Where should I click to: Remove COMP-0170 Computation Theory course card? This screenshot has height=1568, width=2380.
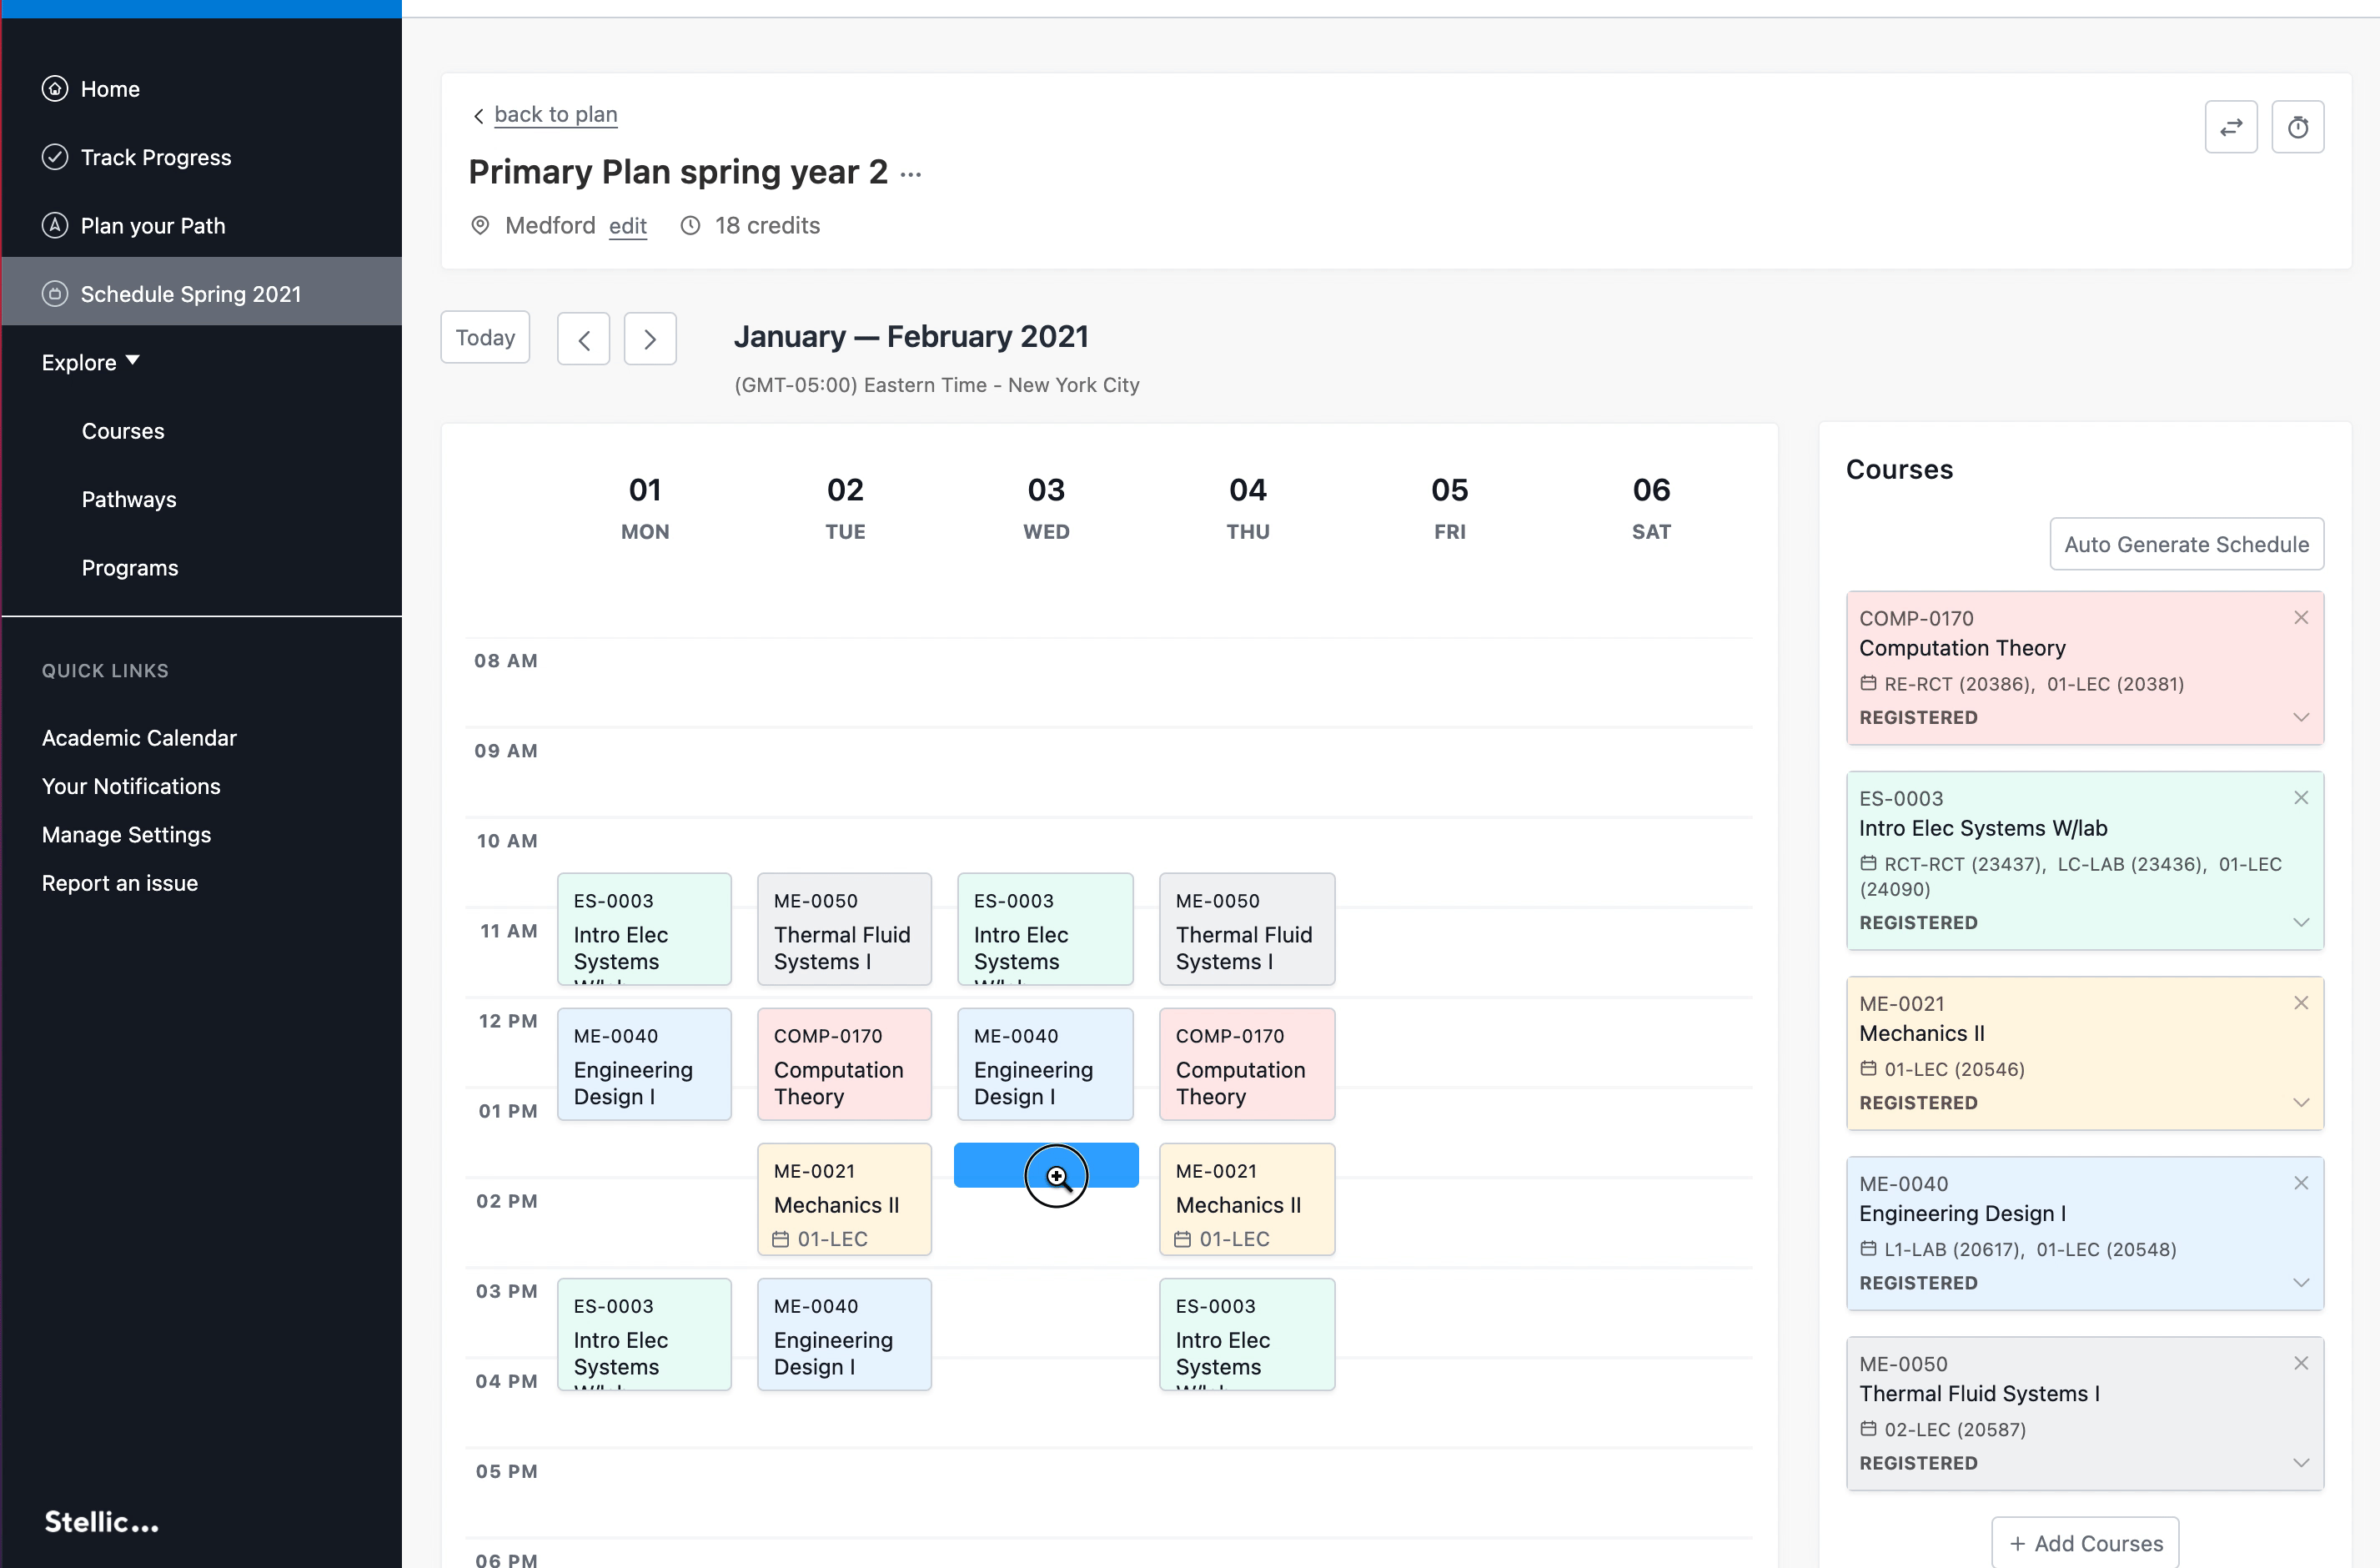(2300, 618)
